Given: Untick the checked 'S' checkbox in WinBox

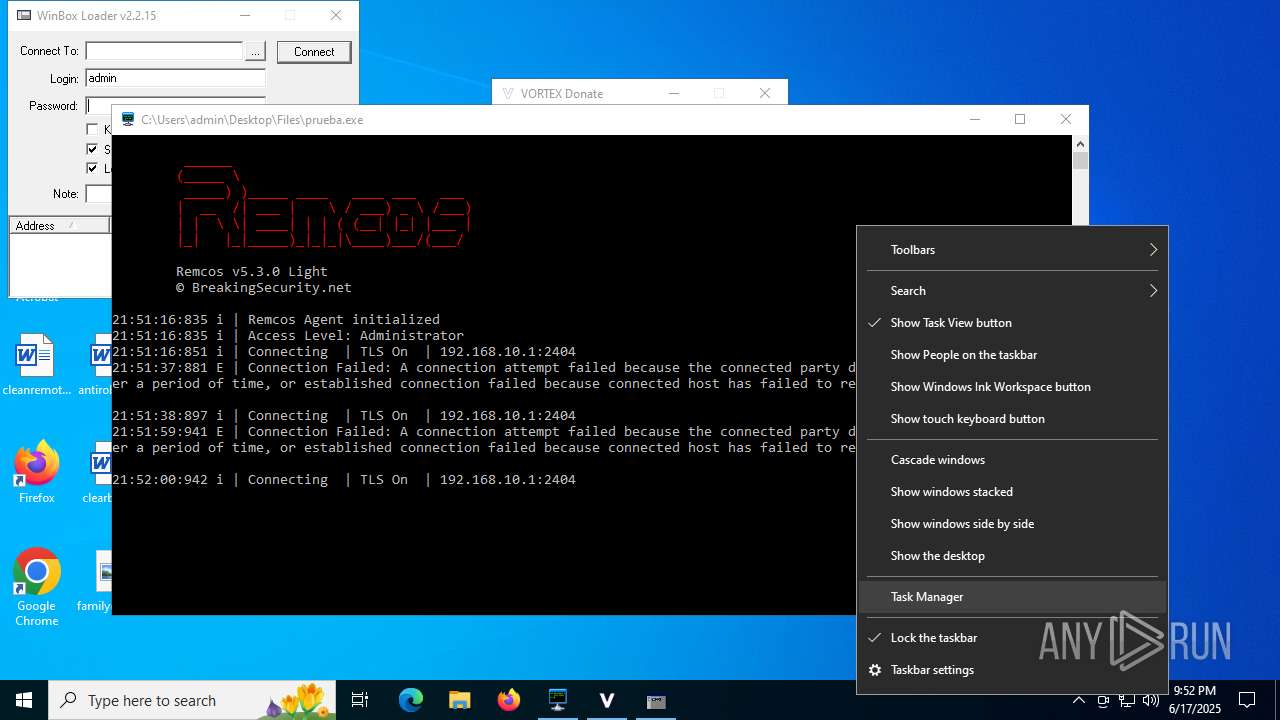Looking at the screenshot, I should [92, 149].
